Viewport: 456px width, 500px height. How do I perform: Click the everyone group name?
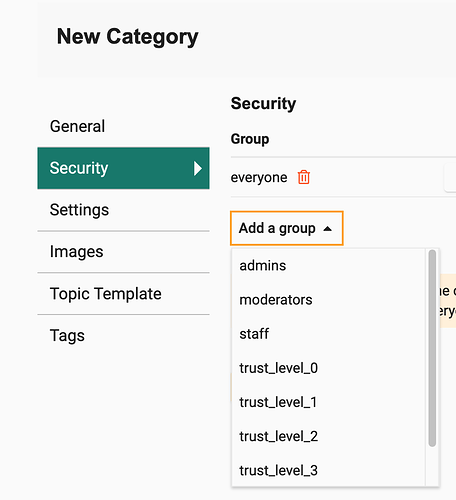[259, 177]
